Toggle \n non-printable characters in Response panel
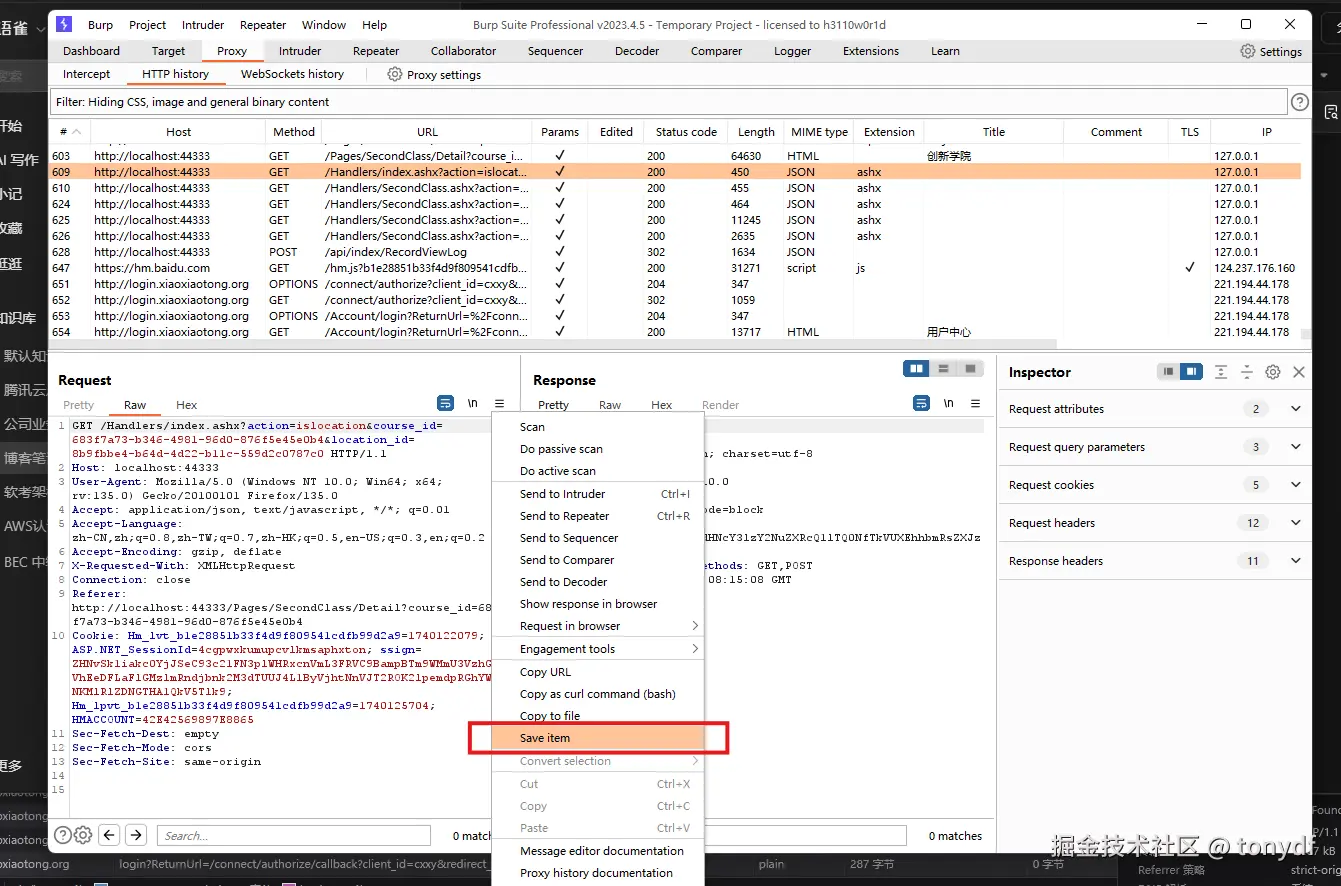 [x=948, y=403]
